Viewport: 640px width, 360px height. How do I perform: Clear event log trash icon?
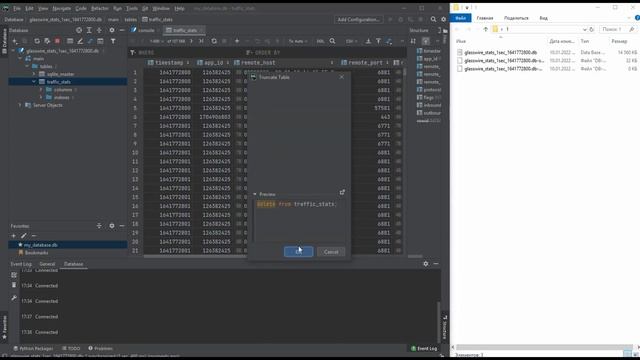click(14, 285)
